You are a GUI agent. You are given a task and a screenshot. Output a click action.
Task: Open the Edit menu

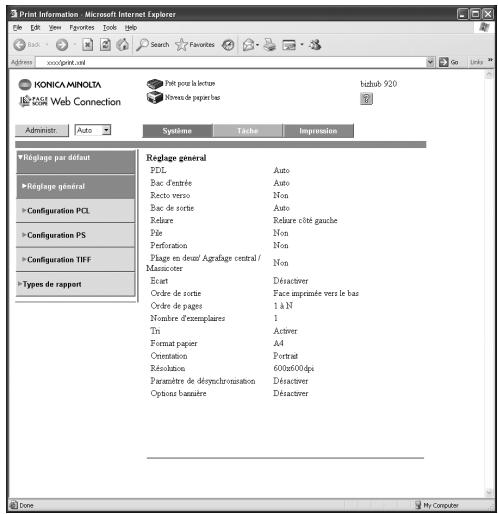click(35, 28)
